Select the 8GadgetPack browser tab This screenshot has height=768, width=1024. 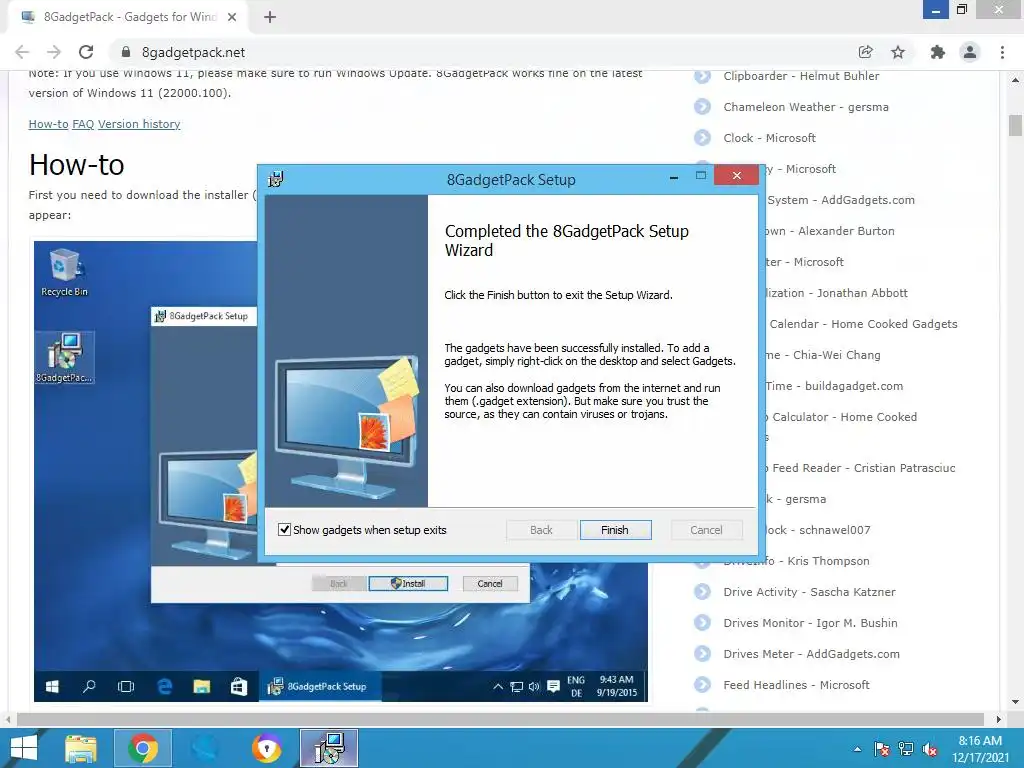[x=128, y=17]
